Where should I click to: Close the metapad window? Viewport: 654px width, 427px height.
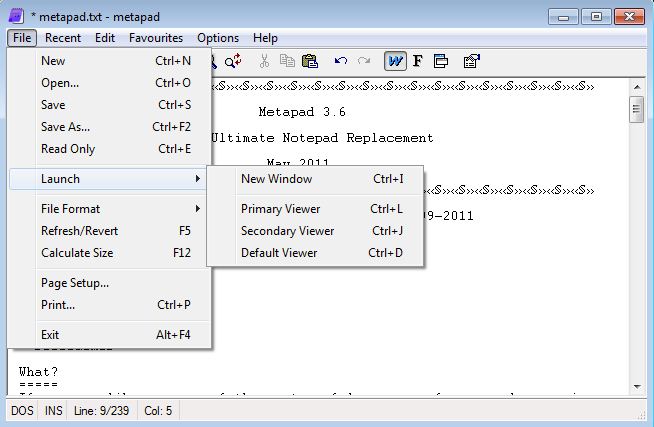[629, 17]
